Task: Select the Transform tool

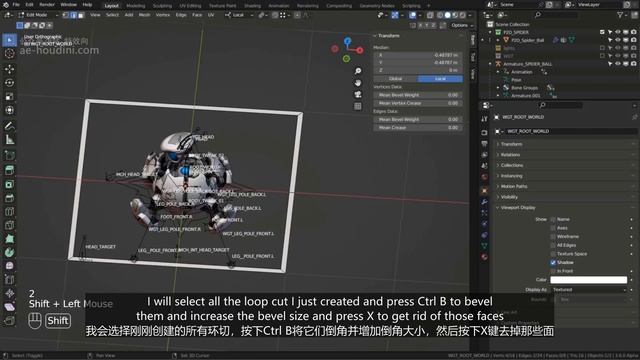Action: [9, 110]
